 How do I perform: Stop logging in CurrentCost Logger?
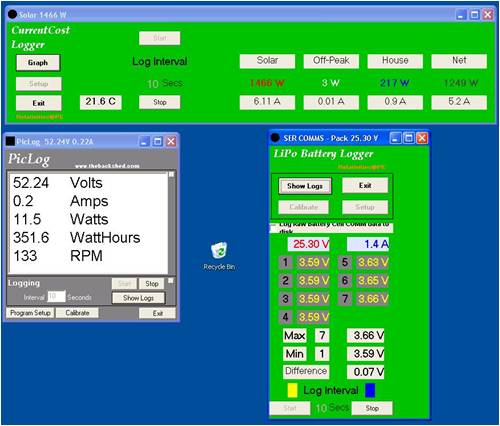click(x=160, y=102)
